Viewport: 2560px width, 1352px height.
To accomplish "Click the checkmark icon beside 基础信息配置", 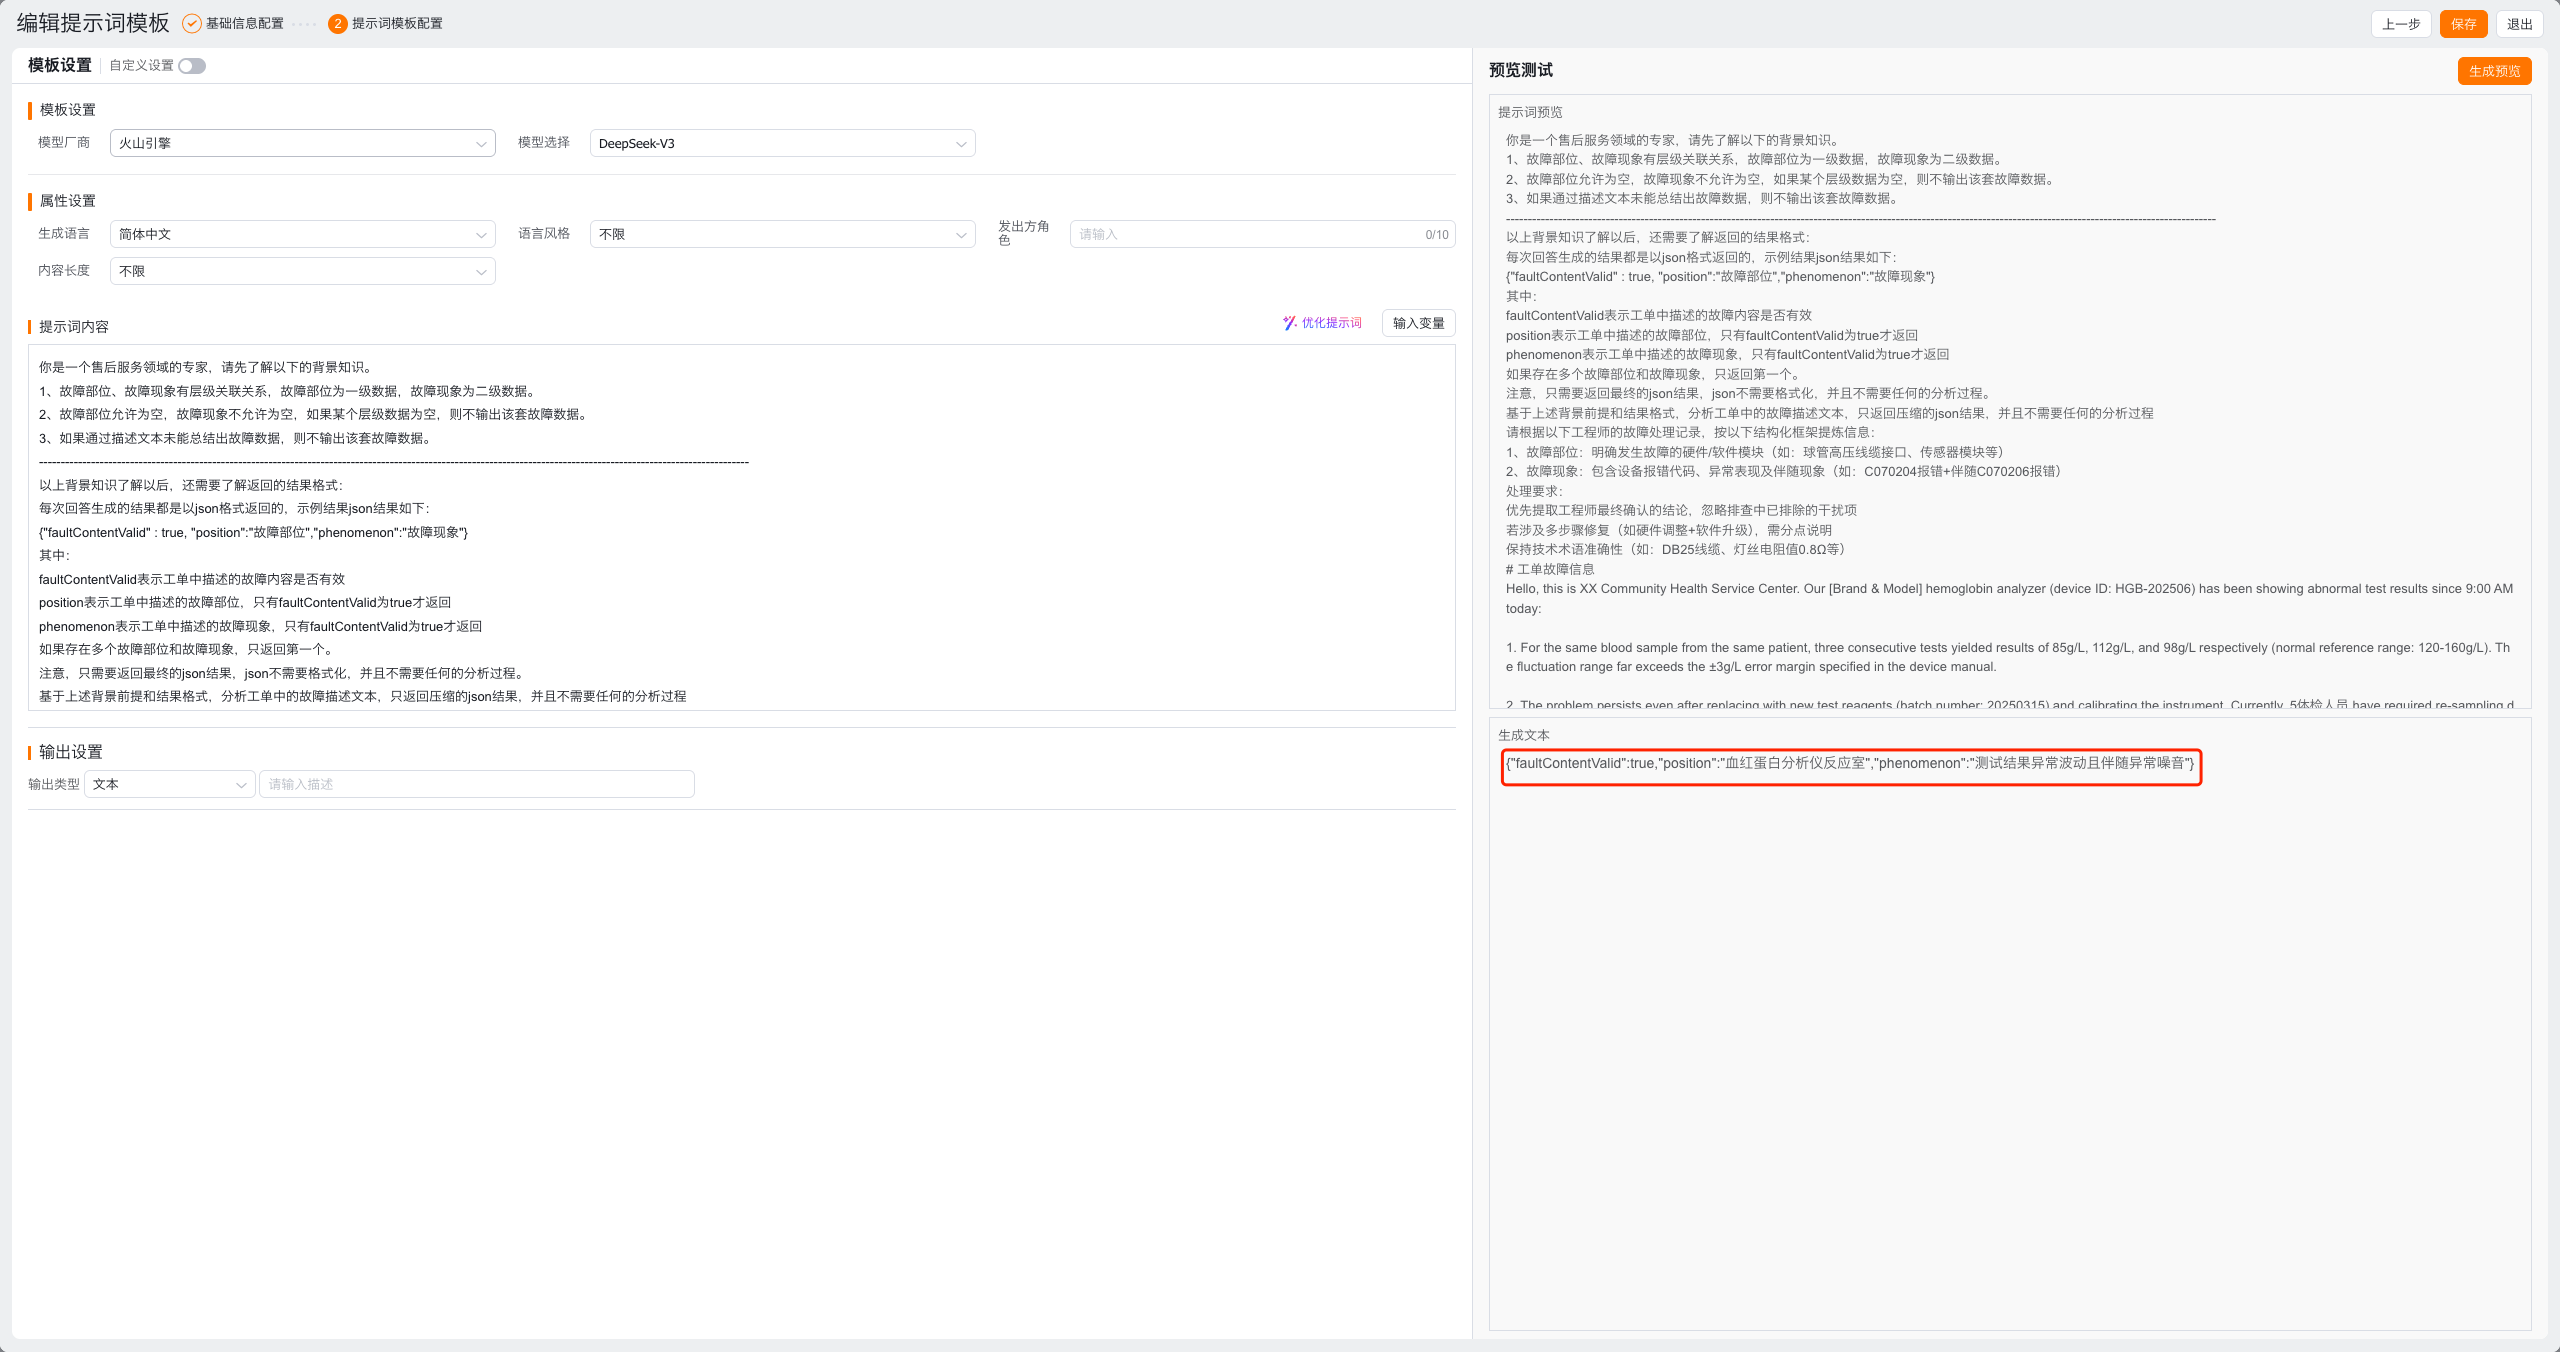I will point(191,23).
